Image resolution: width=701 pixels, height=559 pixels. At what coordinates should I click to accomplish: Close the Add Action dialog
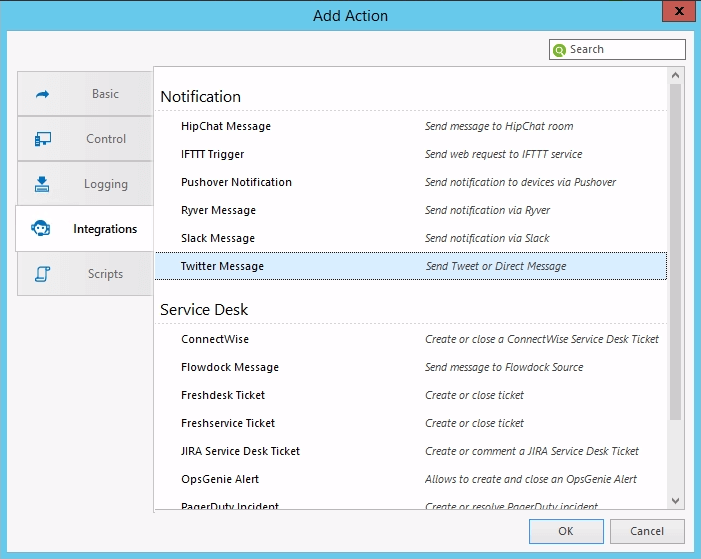pyautogui.click(x=679, y=11)
